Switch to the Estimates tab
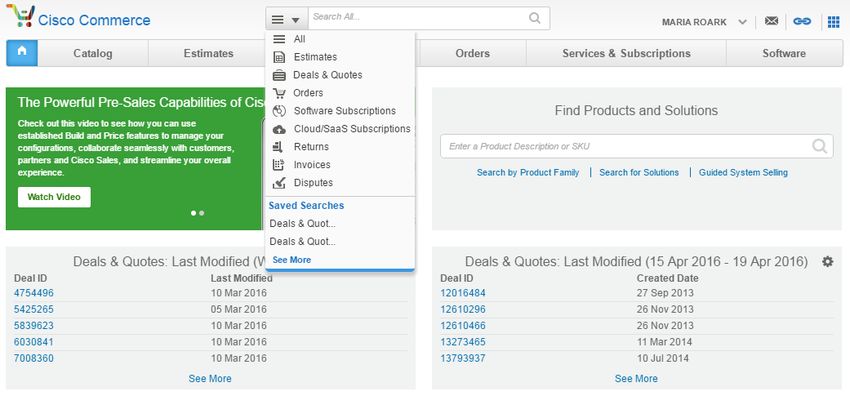Image resolution: width=850 pixels, height=396 pixels. click(208, 53)
